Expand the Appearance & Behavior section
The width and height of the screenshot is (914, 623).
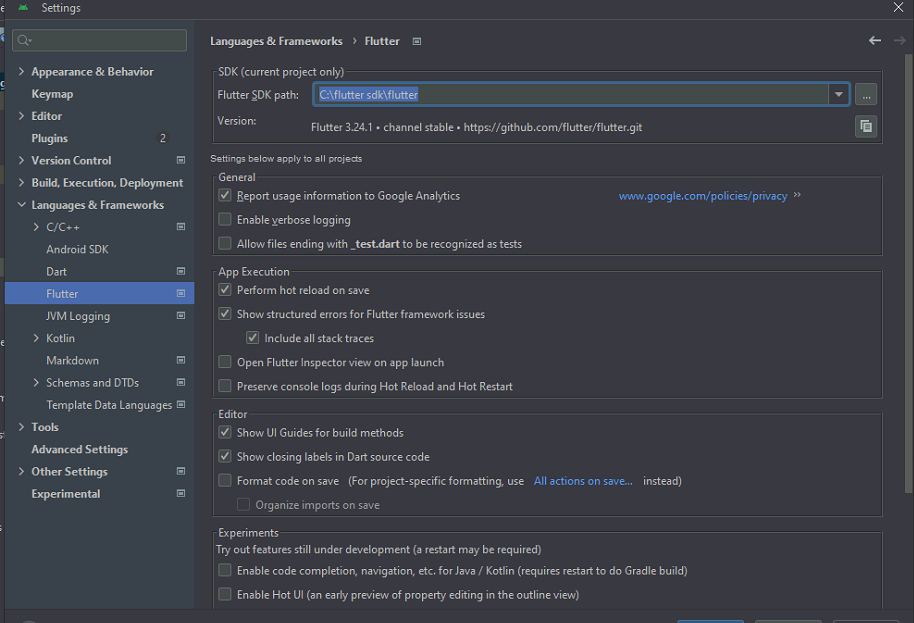tap(22, 72)
